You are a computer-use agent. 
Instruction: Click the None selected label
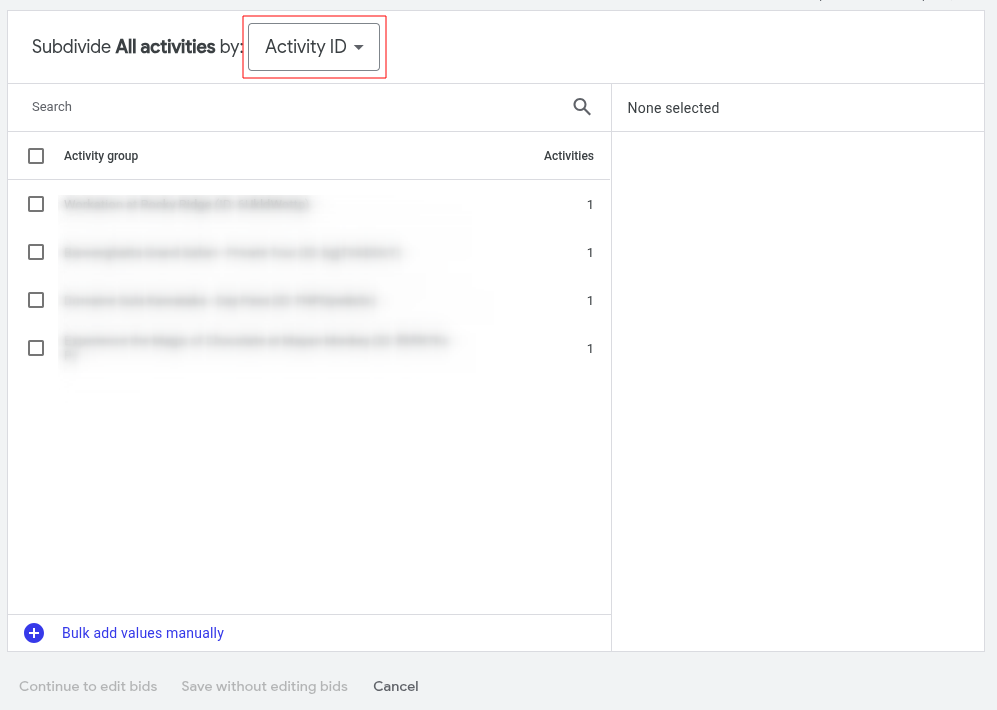coord(673,108)
